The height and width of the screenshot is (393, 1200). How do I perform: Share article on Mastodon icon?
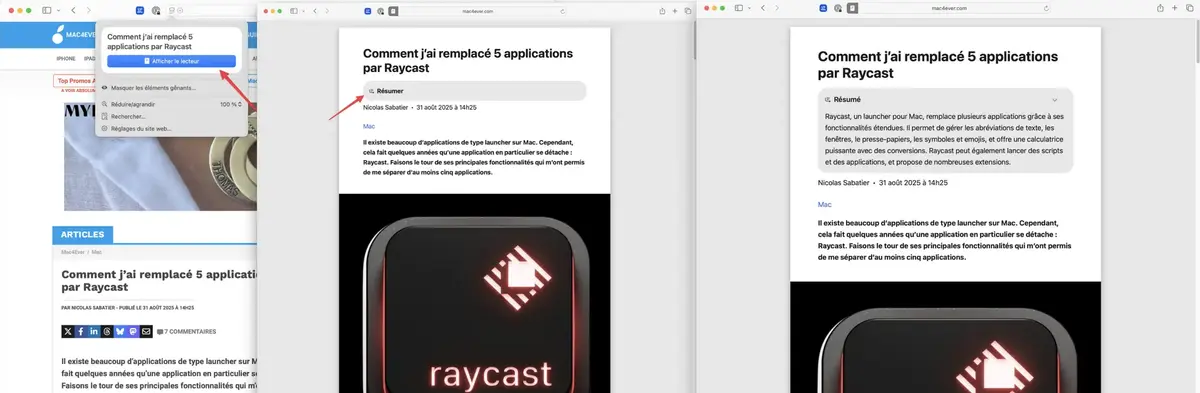click(x=133, y=331)
